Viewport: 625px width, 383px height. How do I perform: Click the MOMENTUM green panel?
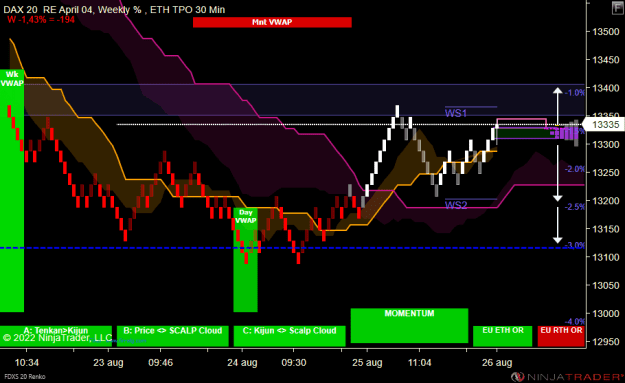point(409,325)
